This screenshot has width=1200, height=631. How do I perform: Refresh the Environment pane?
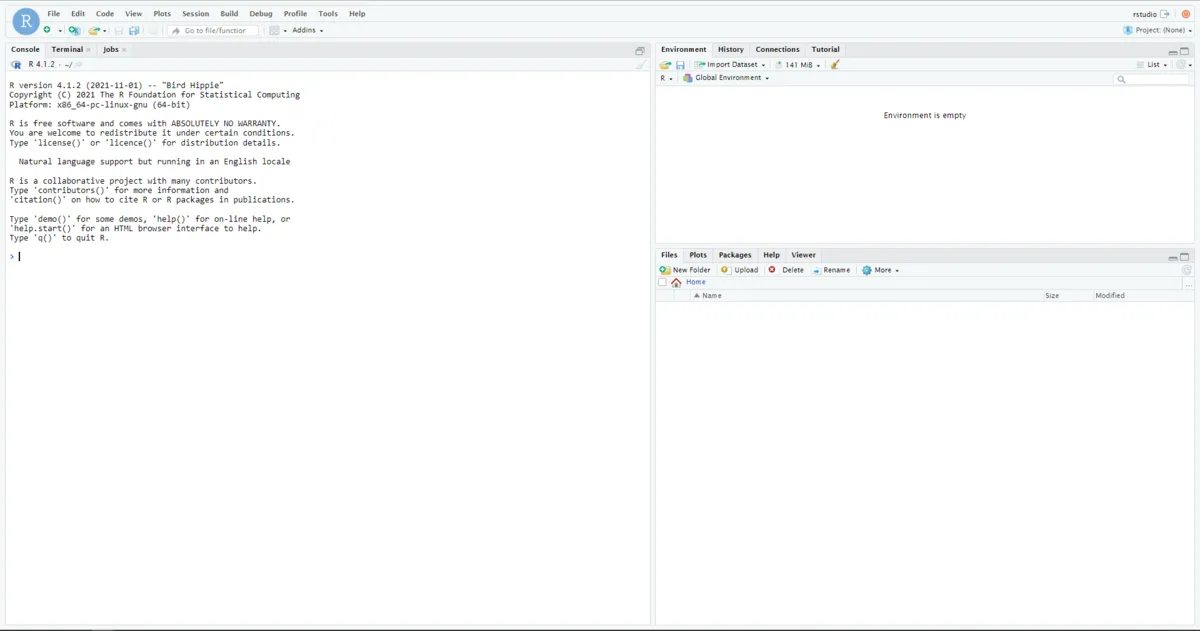(1181, 65)
